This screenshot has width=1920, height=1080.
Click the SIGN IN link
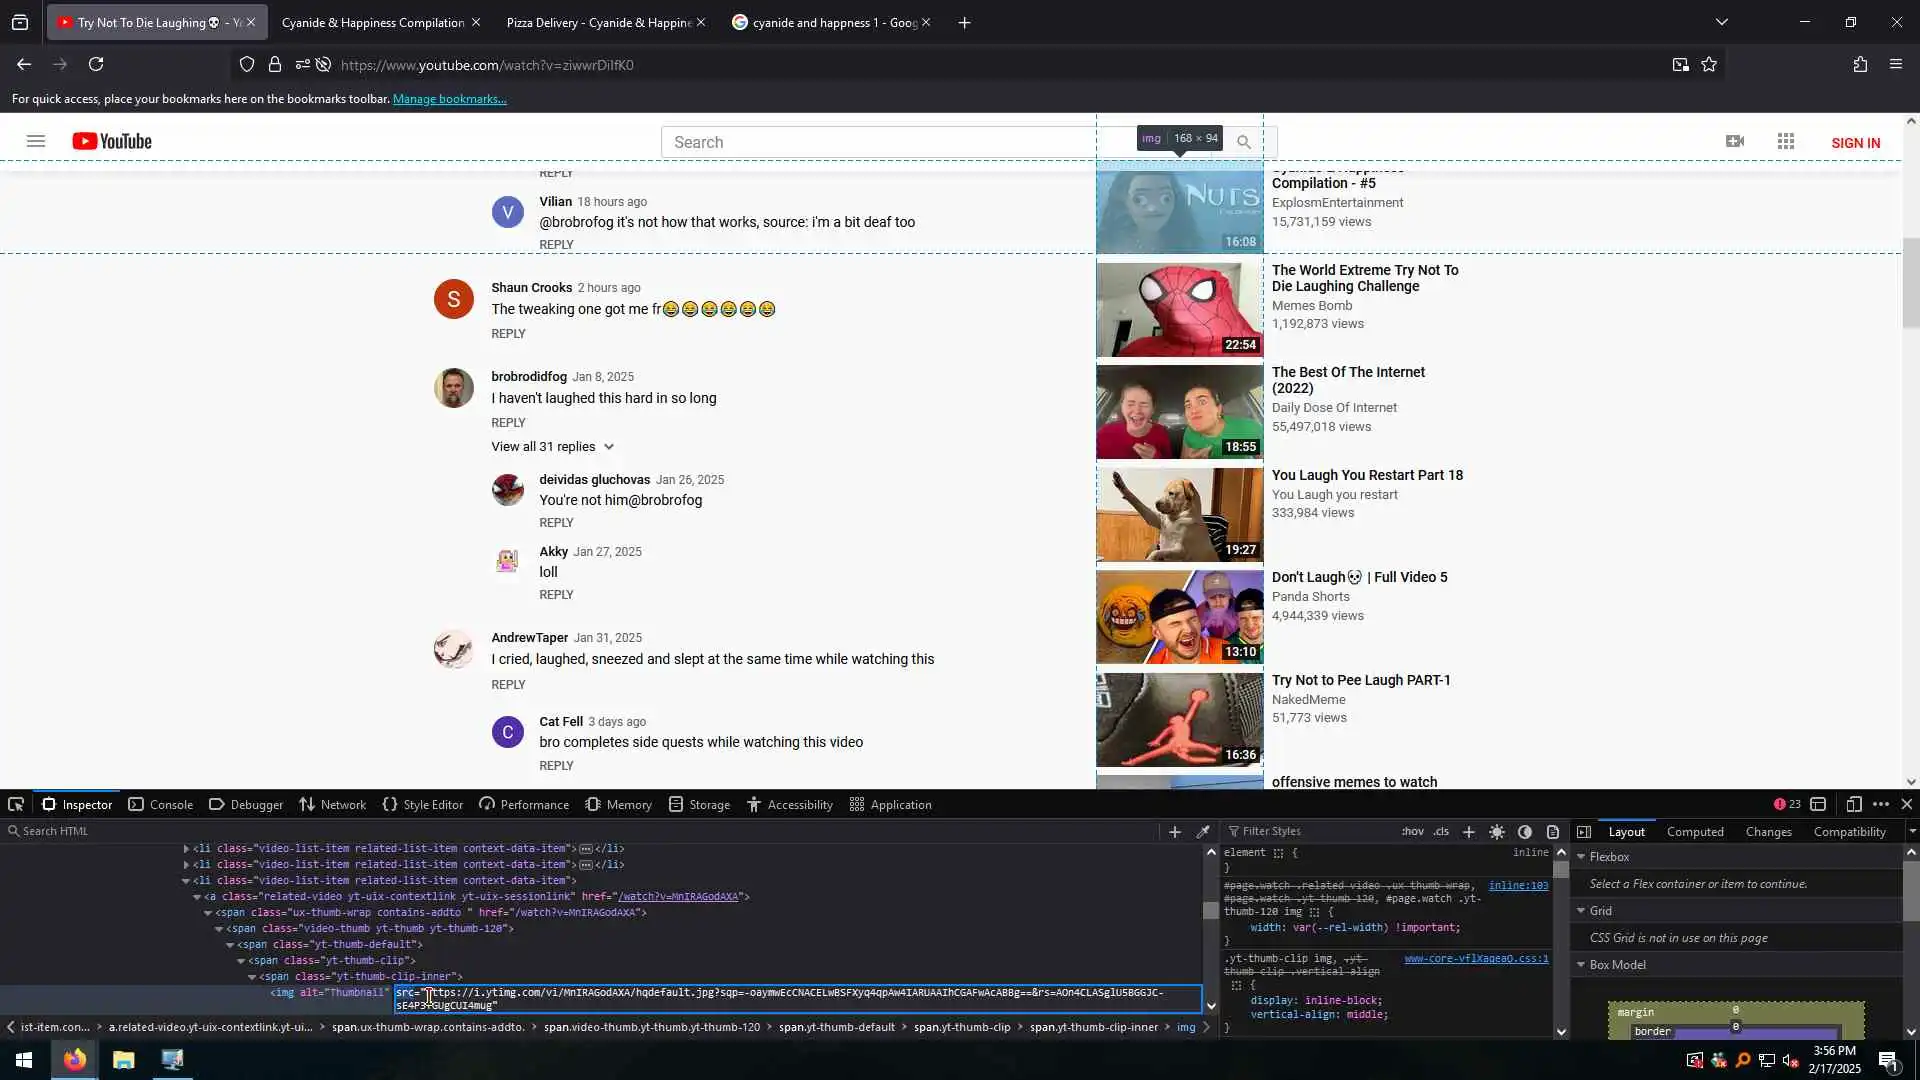click(x=1855, y=143)
